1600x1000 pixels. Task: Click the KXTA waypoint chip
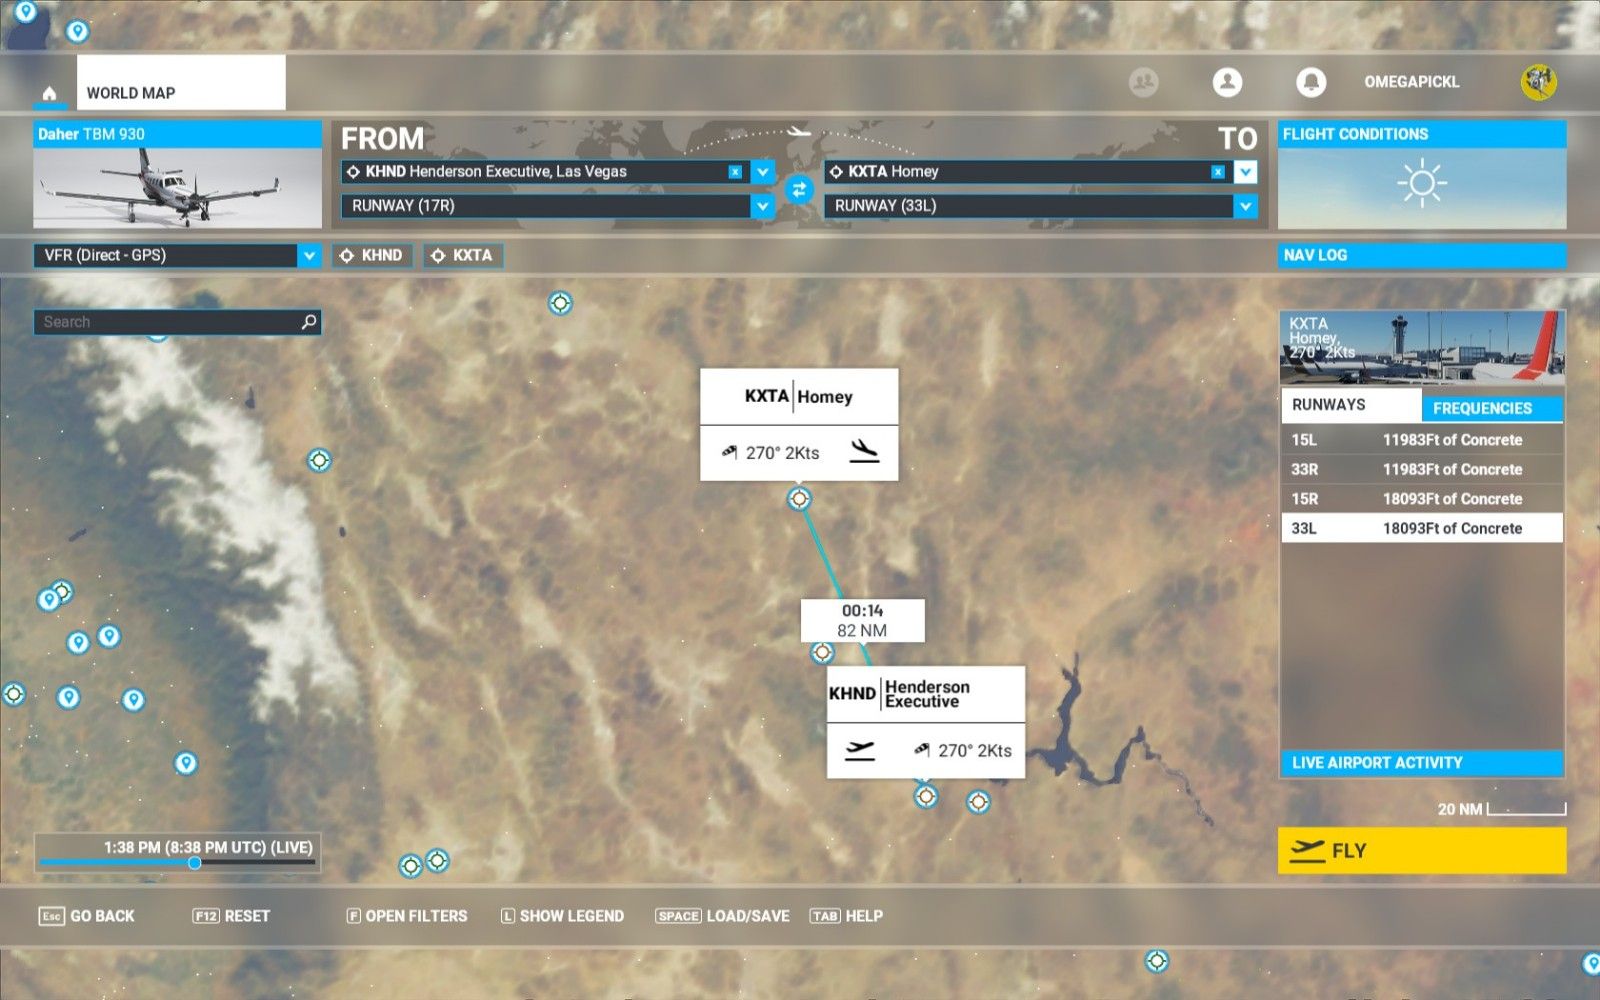click(463, 256)
